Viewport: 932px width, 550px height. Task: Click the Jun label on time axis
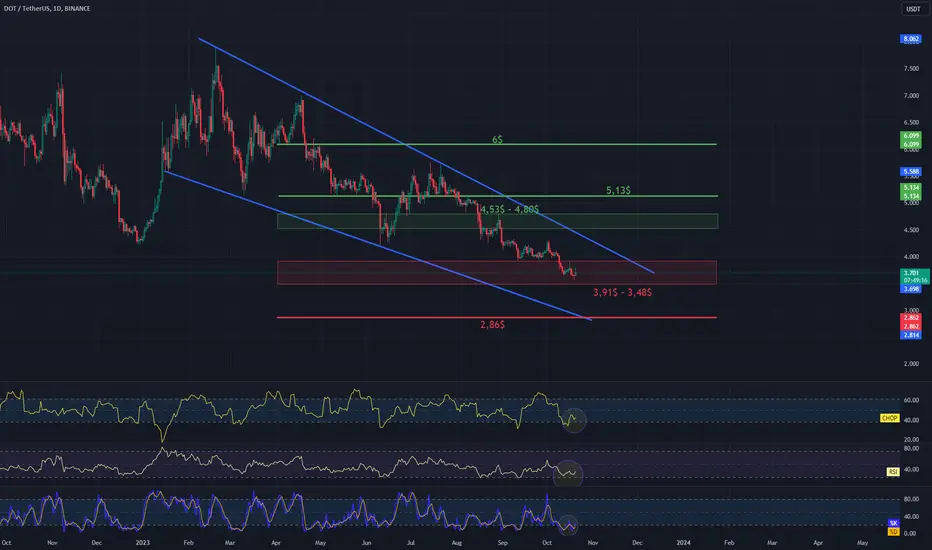pos(366,542)
